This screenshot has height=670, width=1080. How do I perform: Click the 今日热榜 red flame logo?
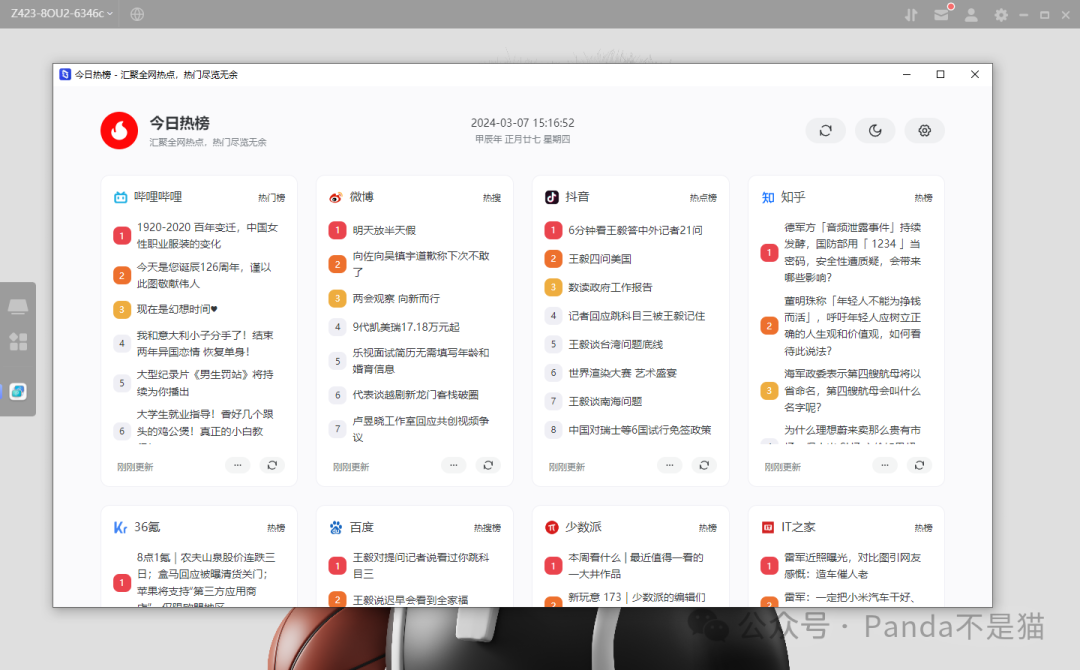pyautogui.click(x=119, y=130)
